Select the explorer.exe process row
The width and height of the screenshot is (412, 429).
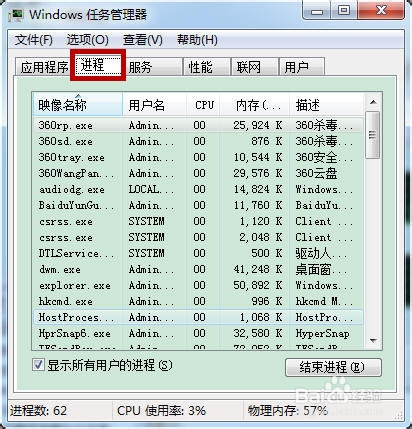pyautogui.click(x=198, y=285)
